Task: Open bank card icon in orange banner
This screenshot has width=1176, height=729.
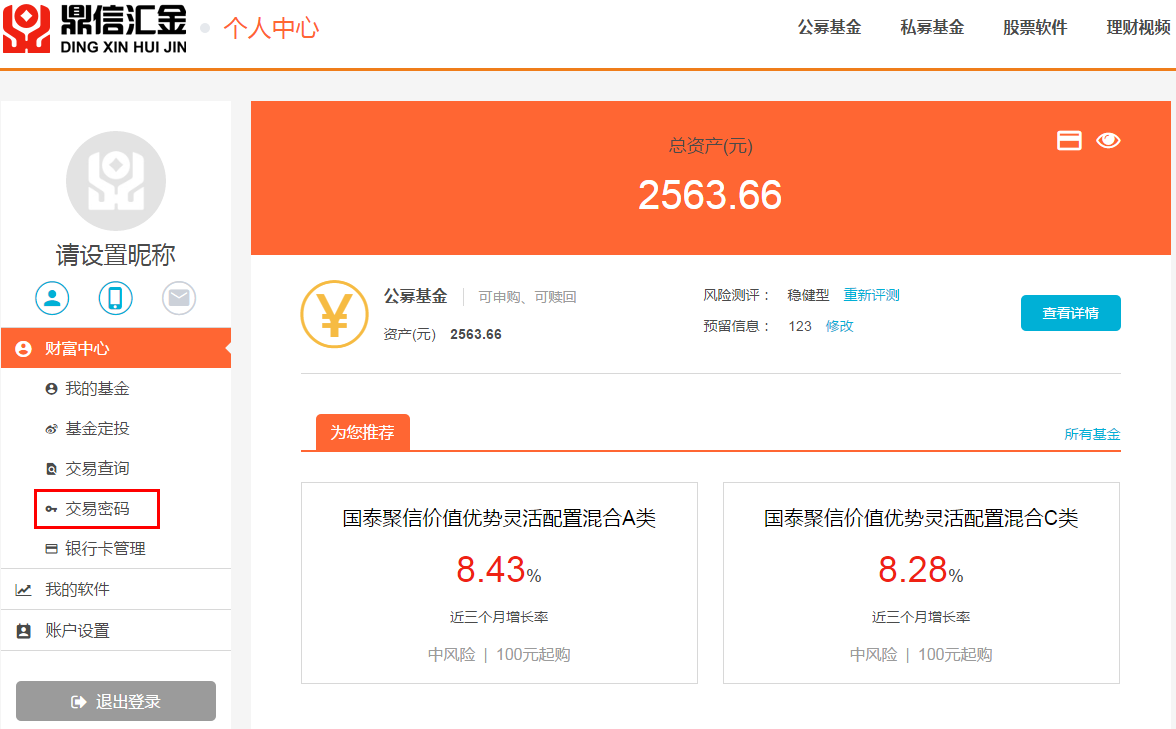Action: (1069, 141)
